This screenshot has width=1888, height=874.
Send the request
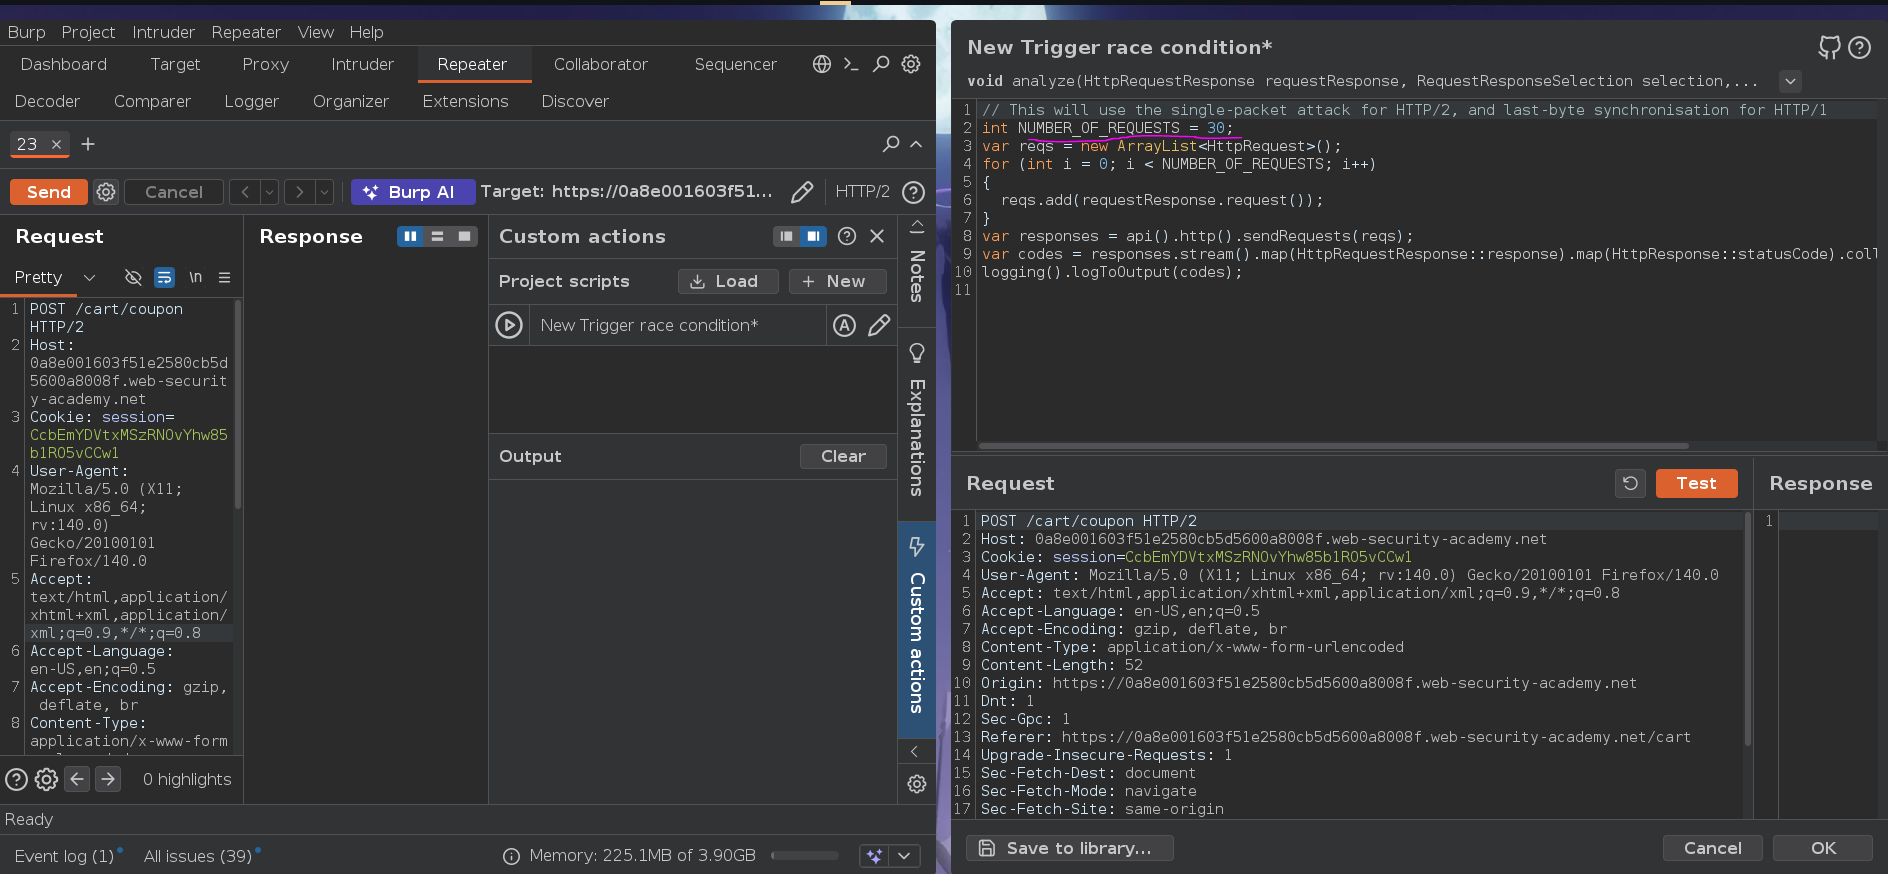coord(49,192)
